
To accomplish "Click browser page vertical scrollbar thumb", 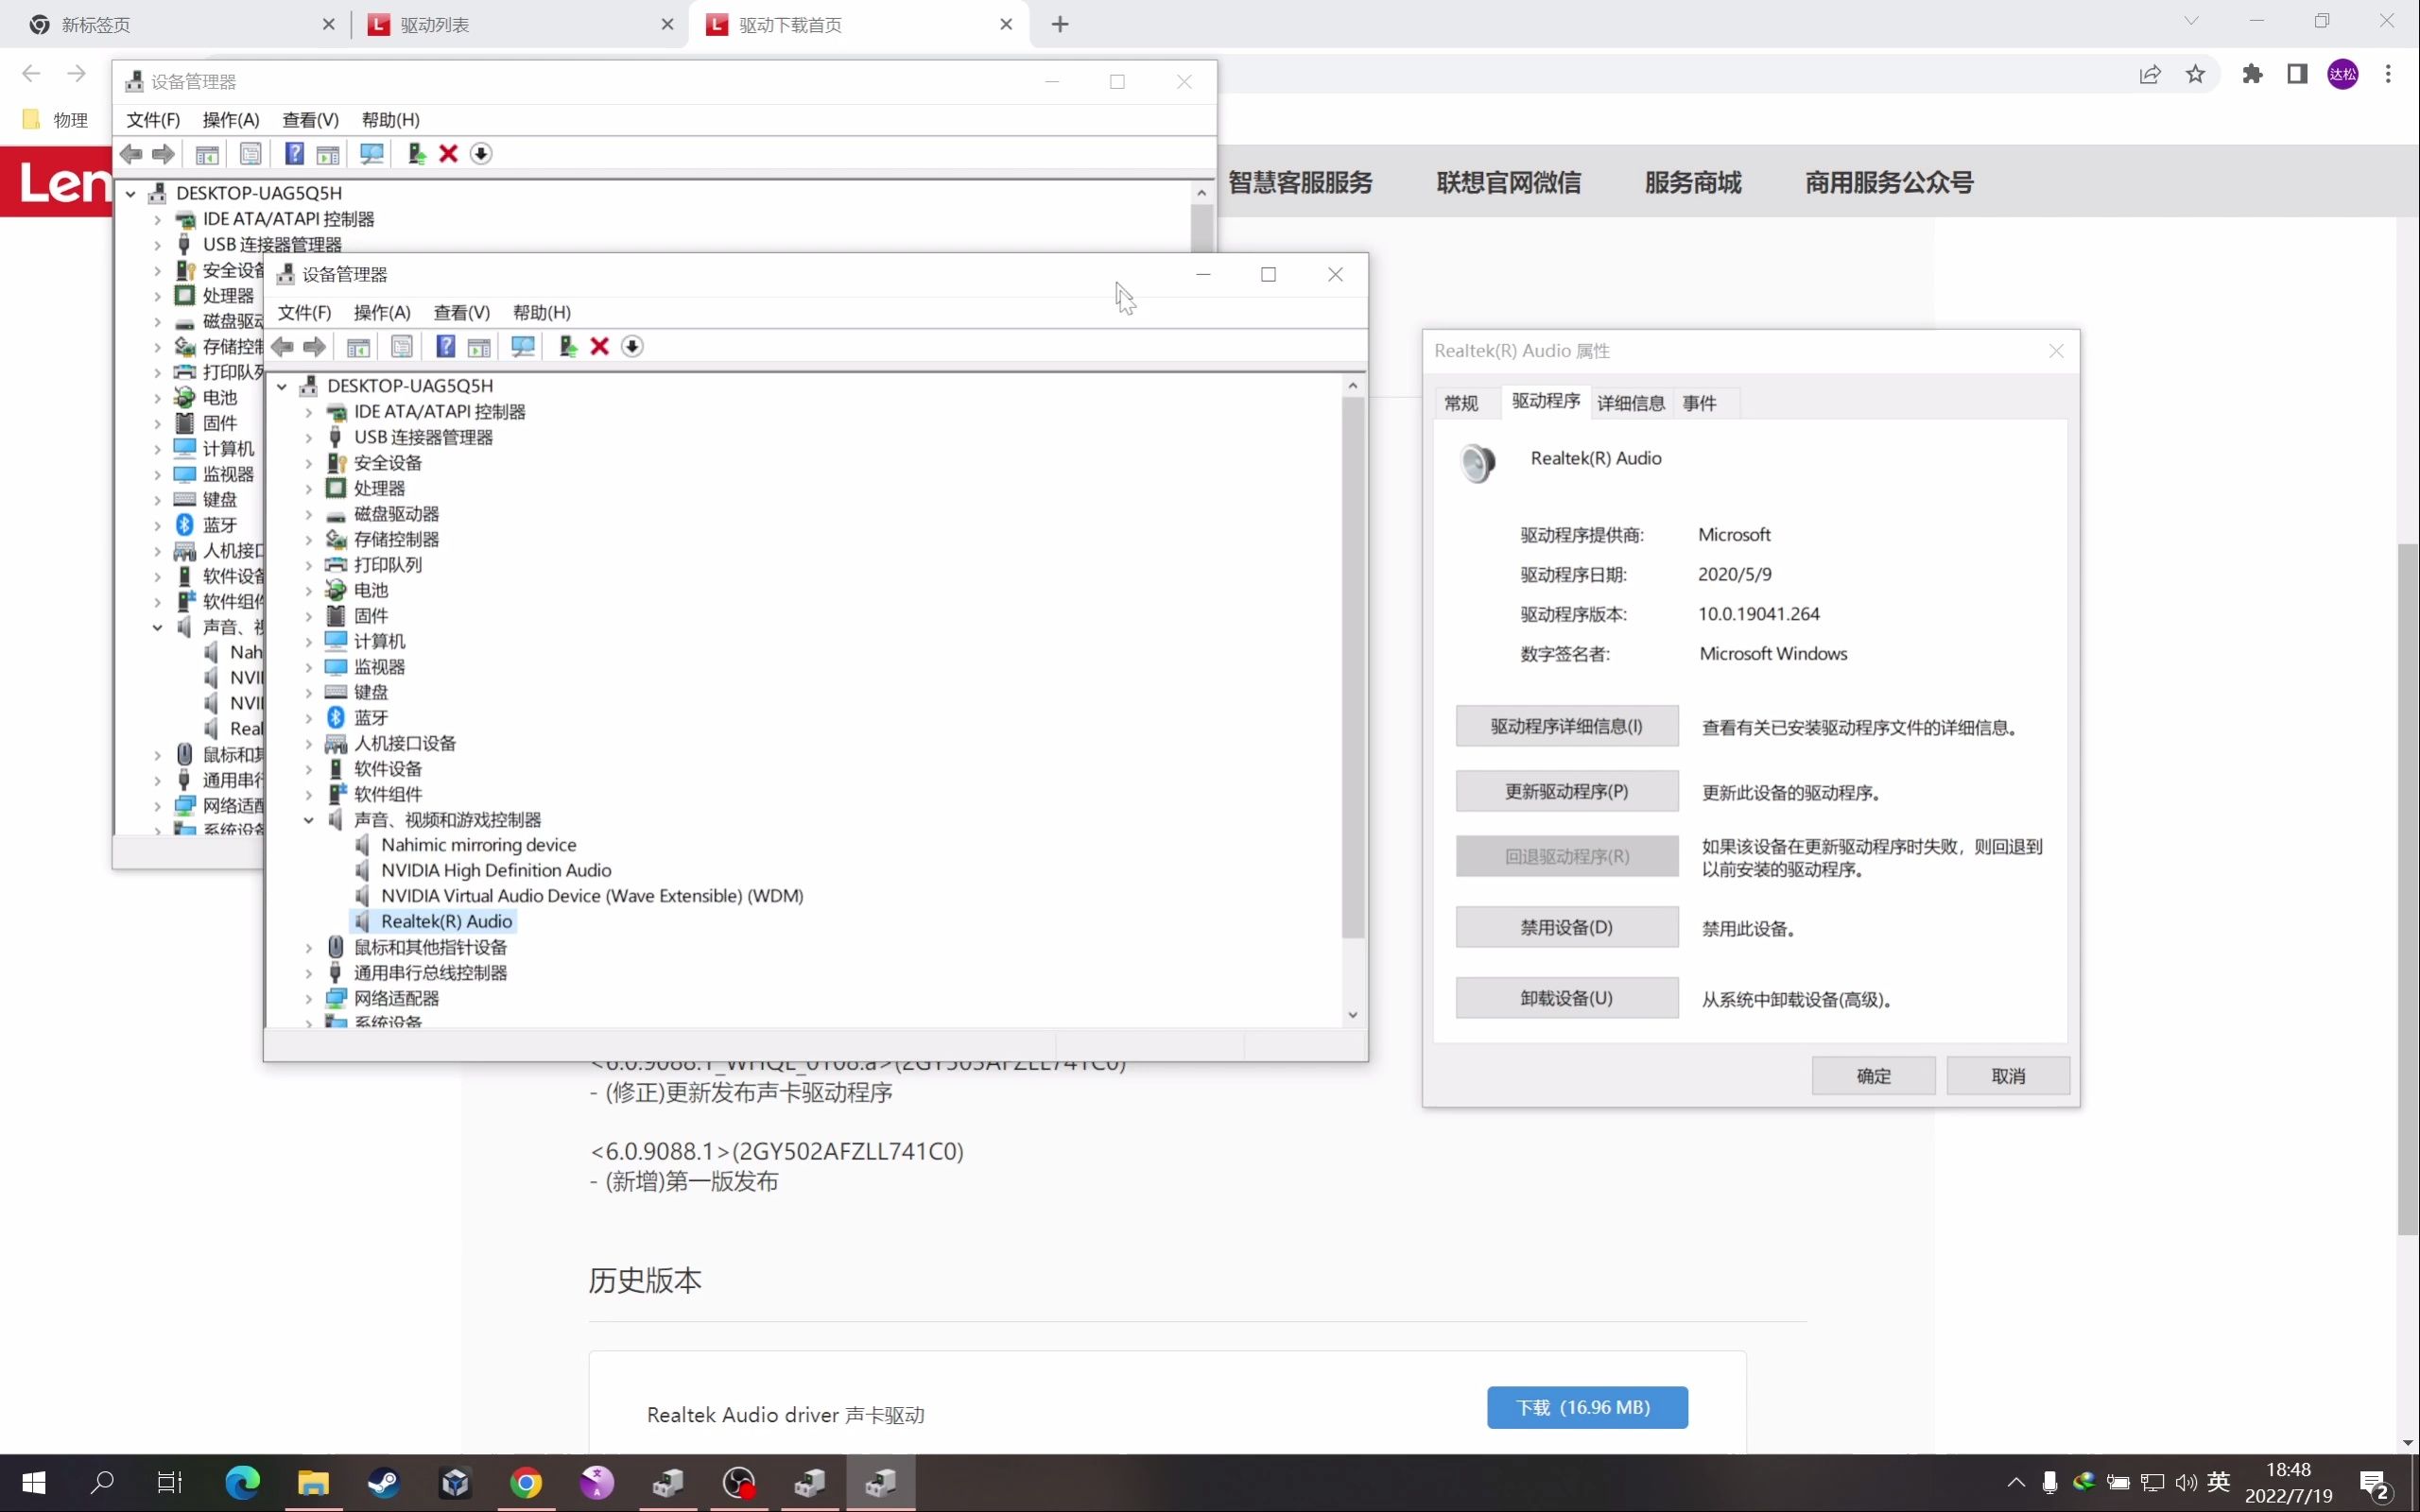I will (x=2407, y=890).
